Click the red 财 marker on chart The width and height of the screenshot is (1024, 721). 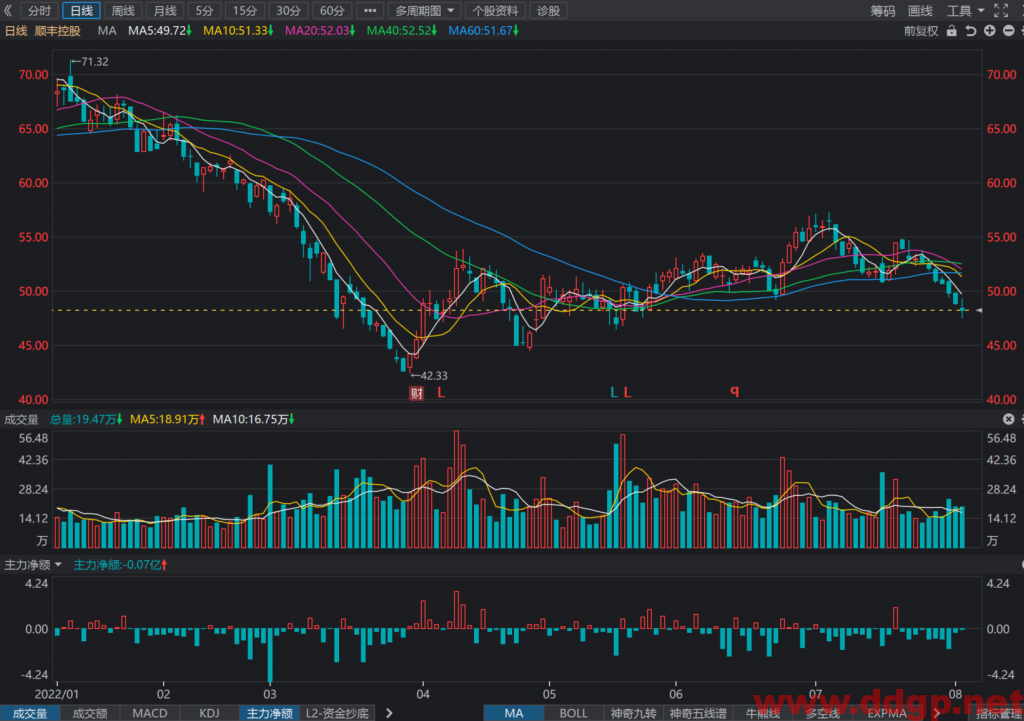click(x=416, y=393)
